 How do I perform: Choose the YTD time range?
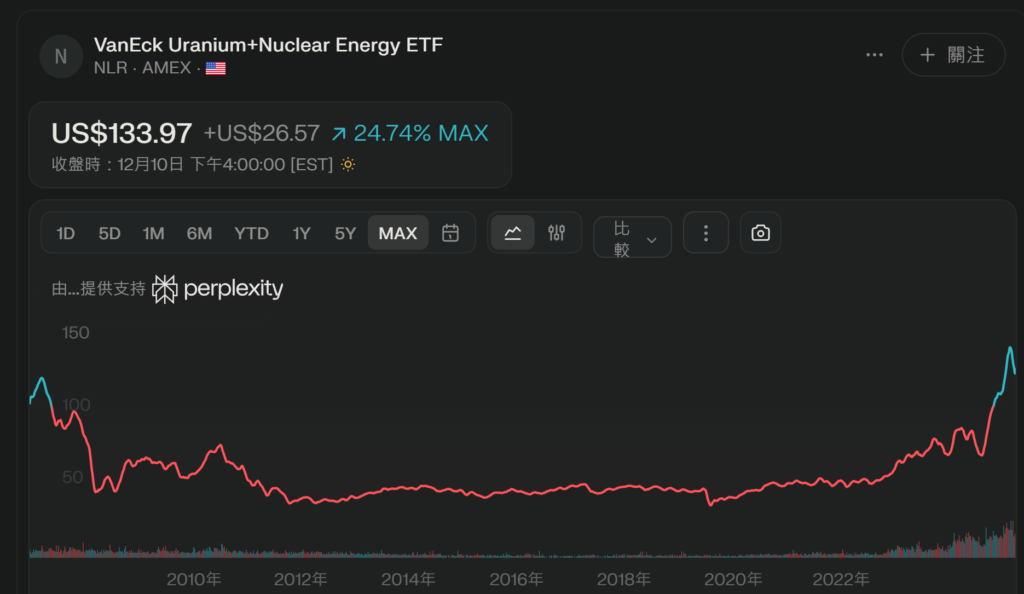pos(251,233)
